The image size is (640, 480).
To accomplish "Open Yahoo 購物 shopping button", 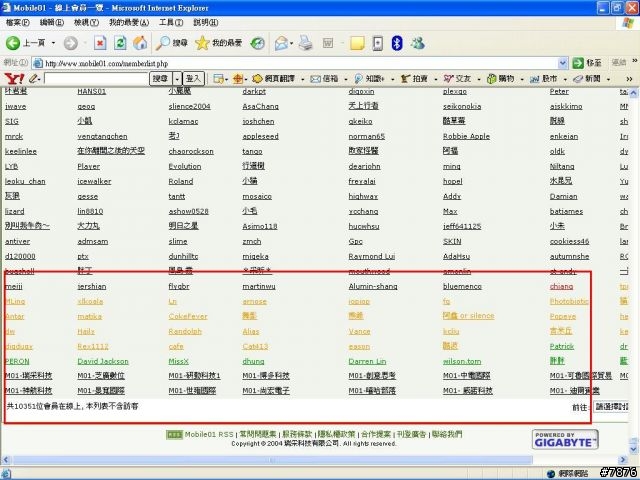I will tap(500, 78).
